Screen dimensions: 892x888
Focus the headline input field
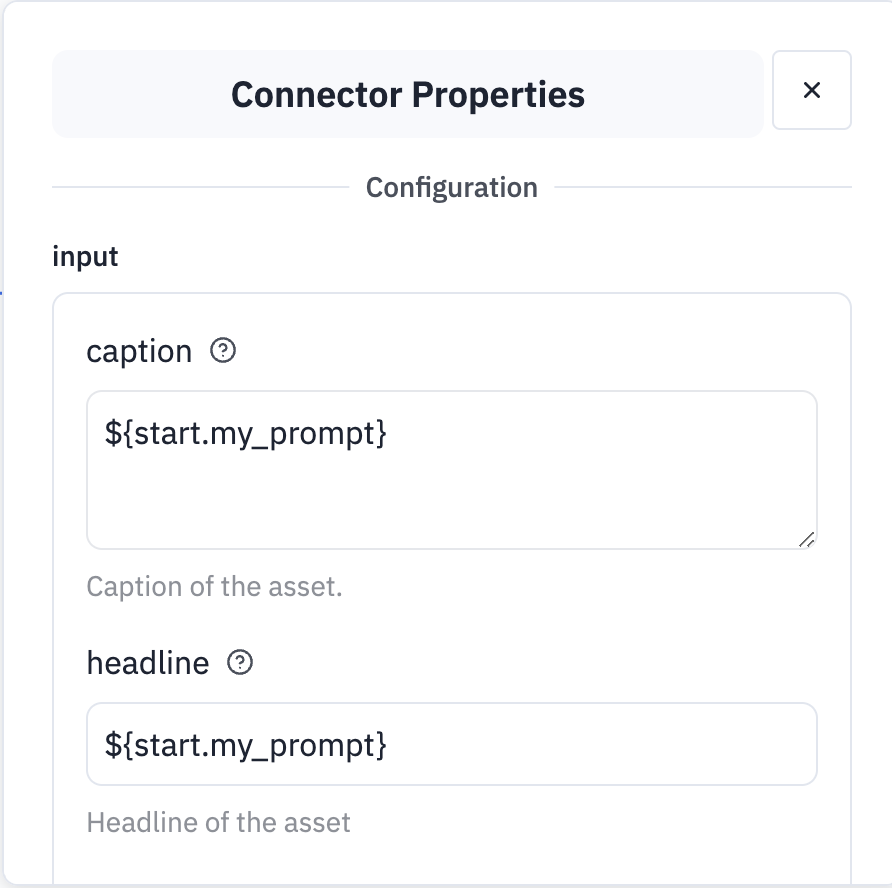point(452,744)
